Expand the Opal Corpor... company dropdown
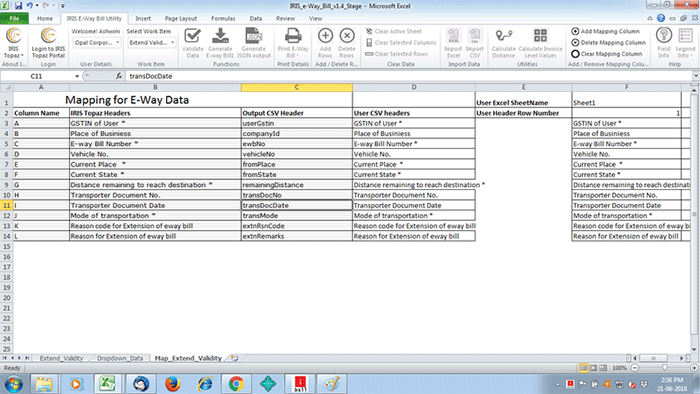Image resolution: width=700 pixels, height=394 pixels. point(117,42)
